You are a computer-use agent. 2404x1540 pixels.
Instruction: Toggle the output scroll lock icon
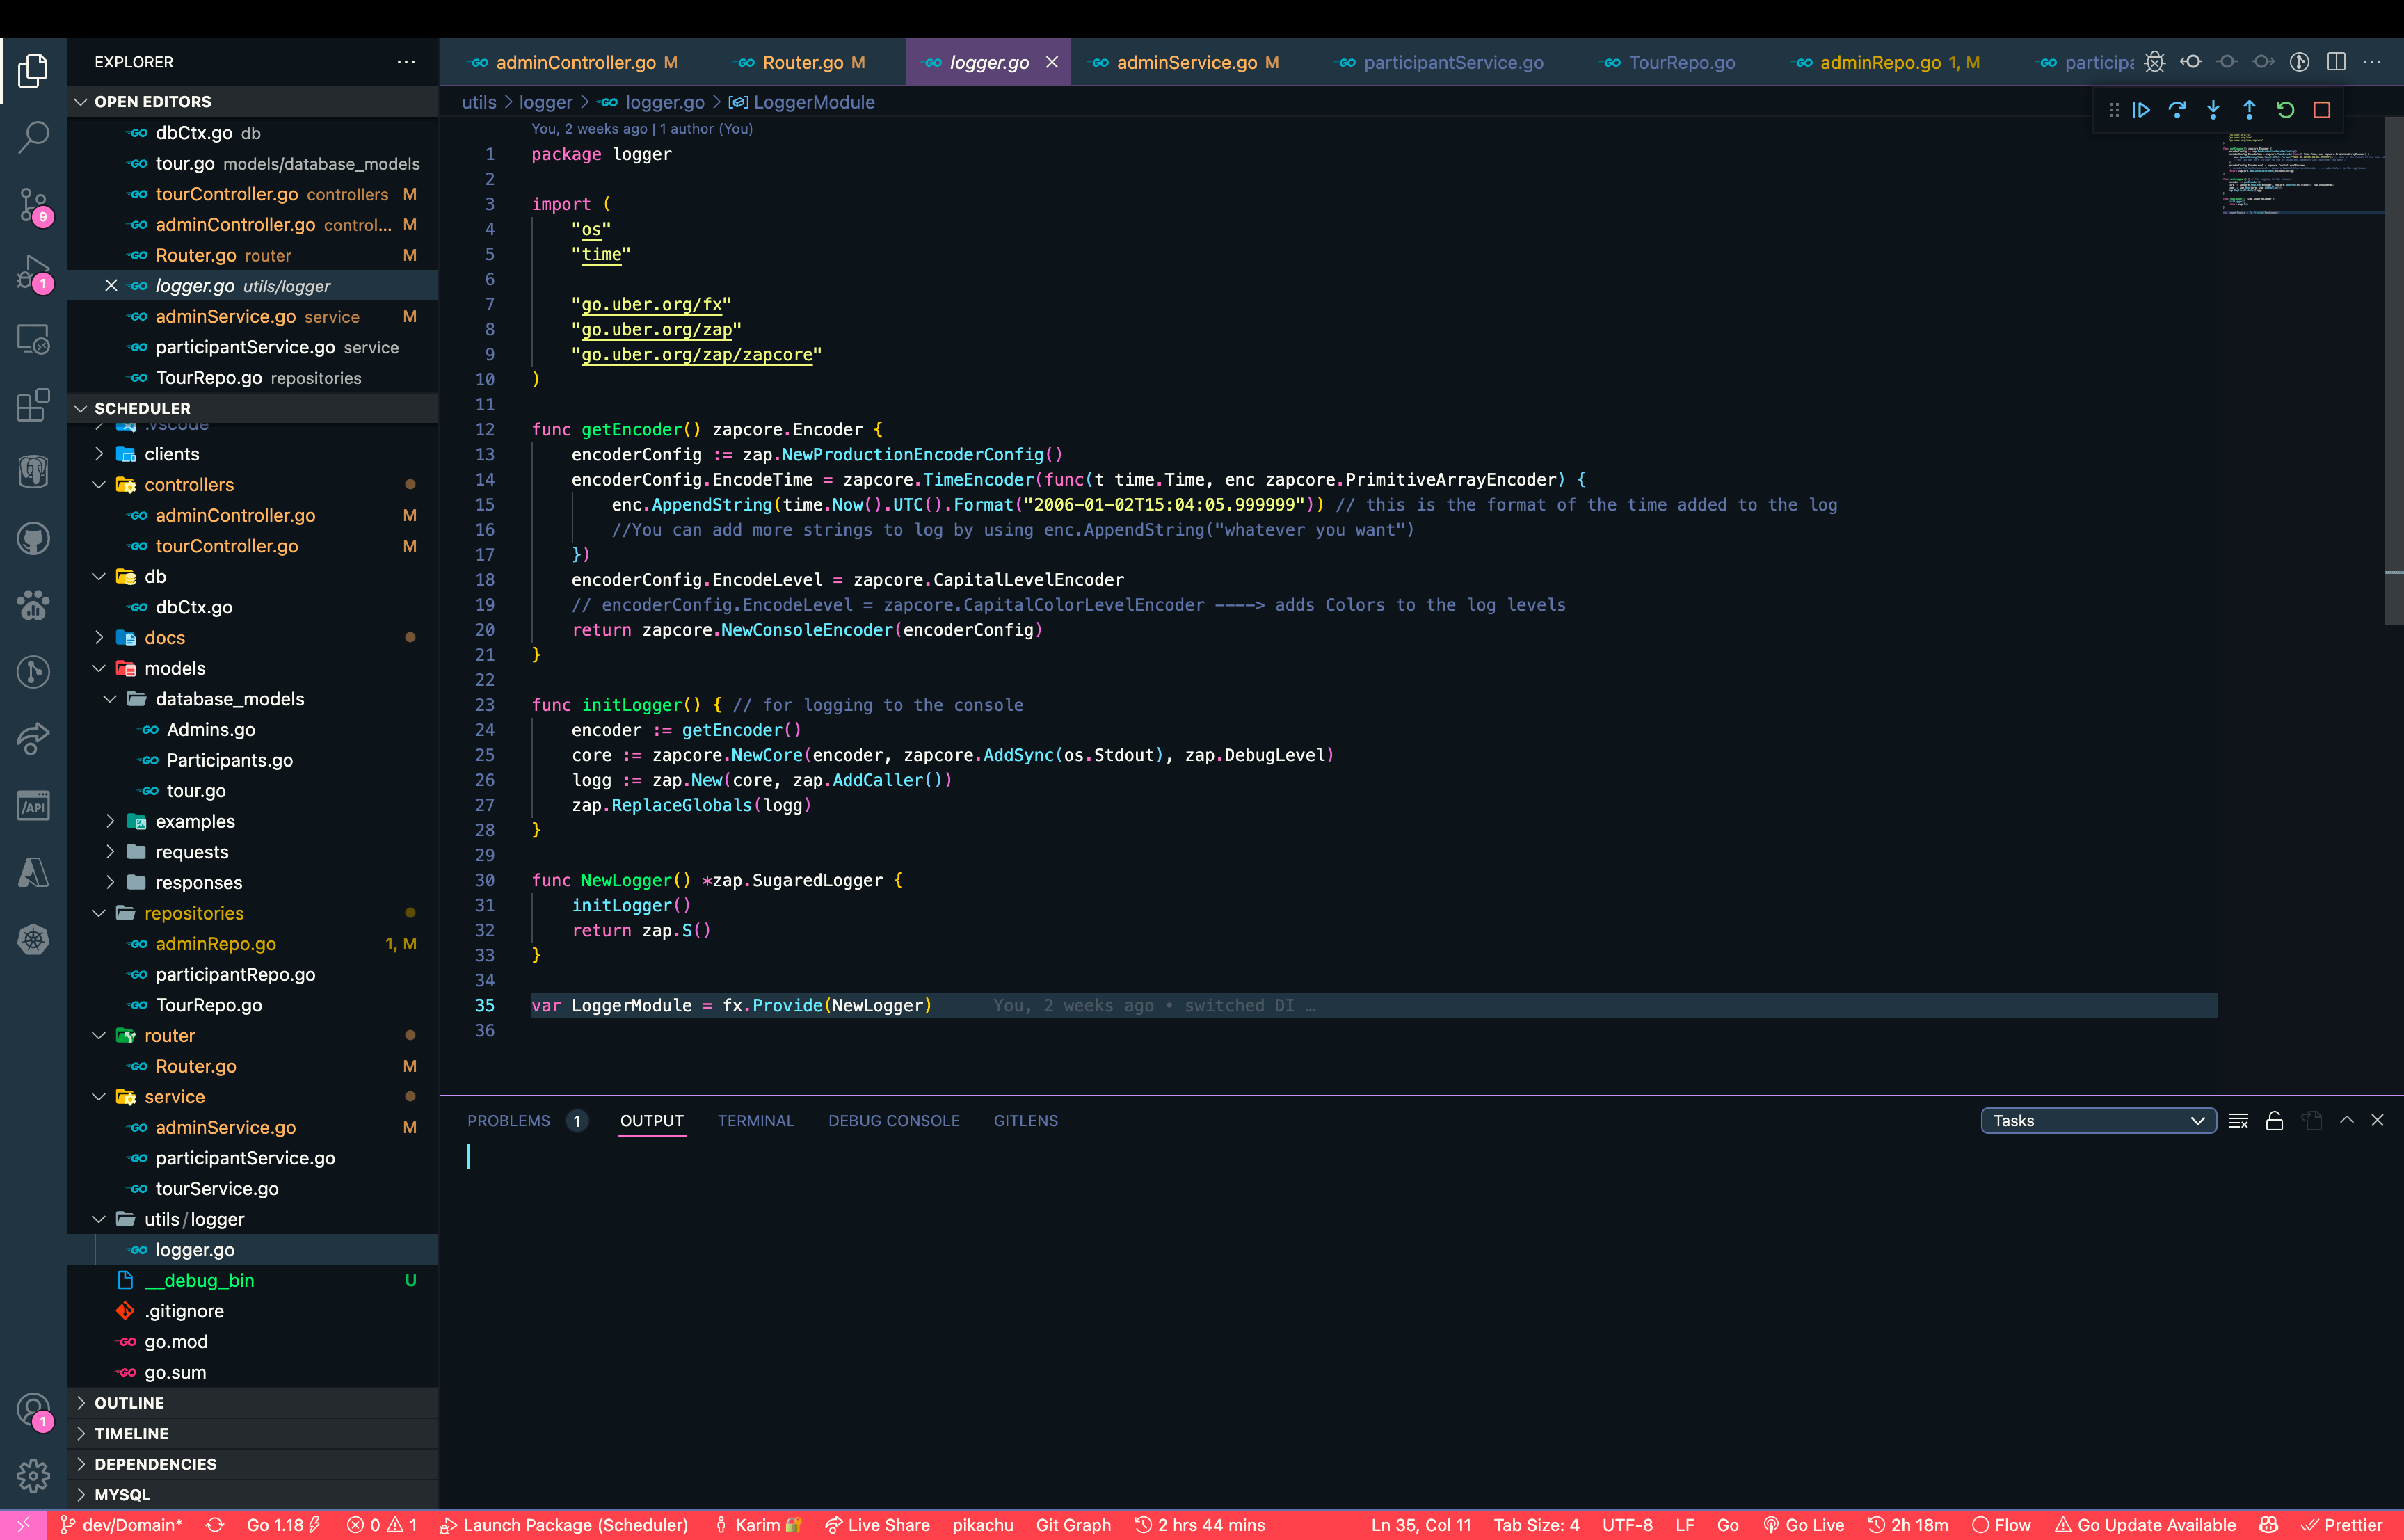[2274, 1121]
